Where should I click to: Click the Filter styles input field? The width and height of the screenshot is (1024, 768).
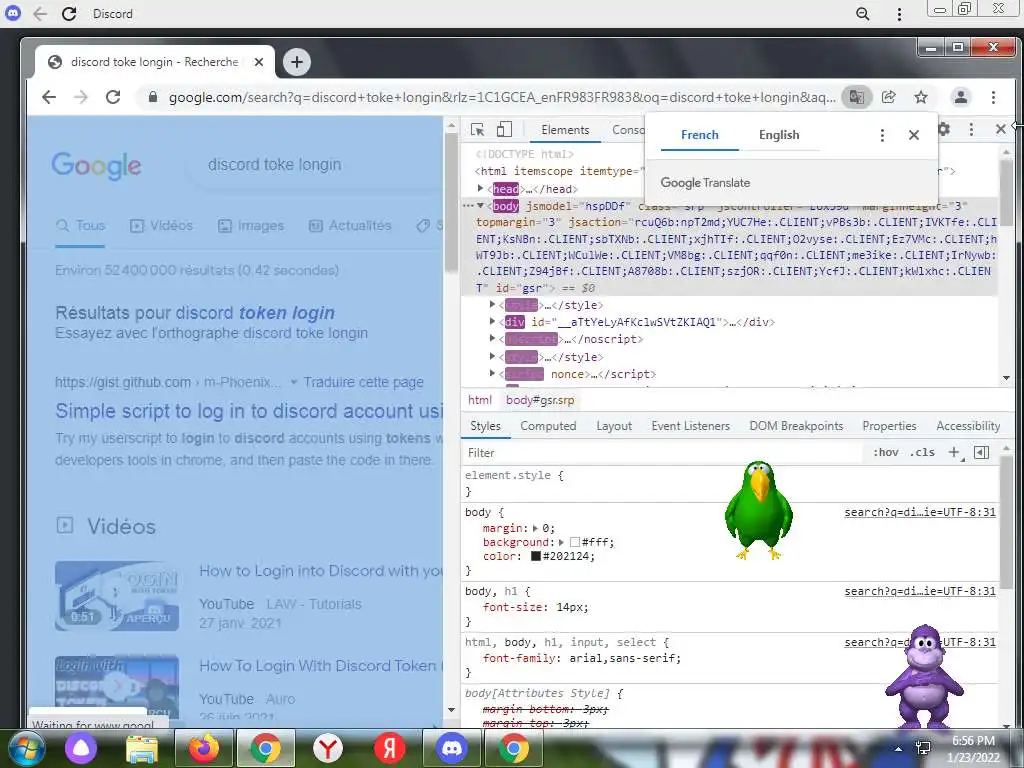coord(663,453)
